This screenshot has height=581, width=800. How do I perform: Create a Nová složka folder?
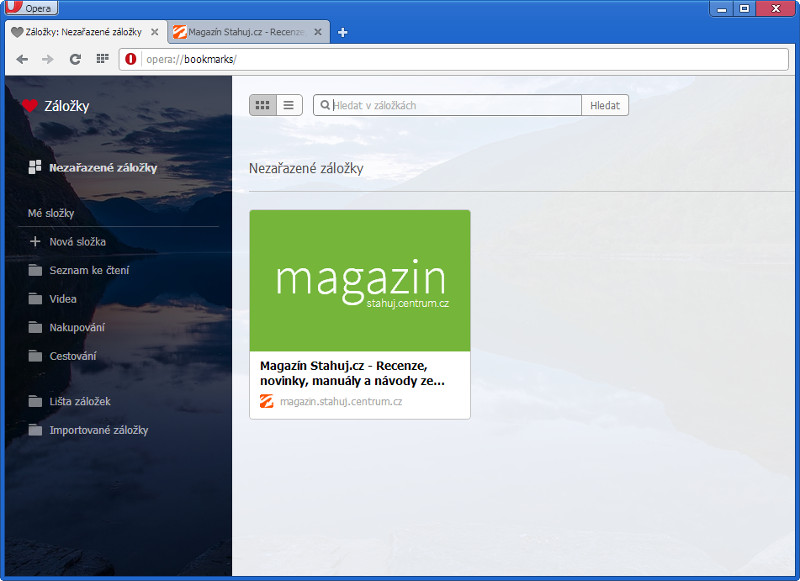click(78, 242)
